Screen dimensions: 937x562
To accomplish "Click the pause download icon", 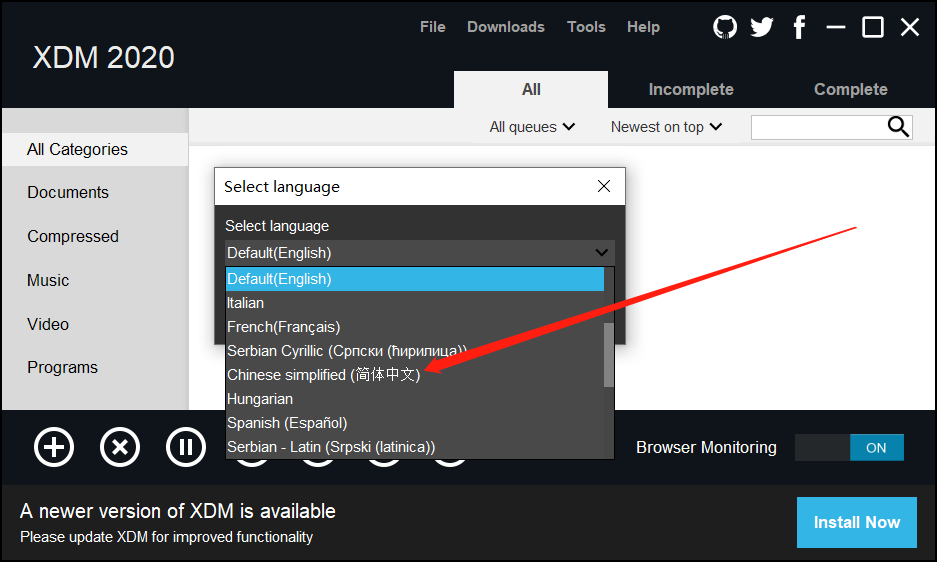I will 186,447.
